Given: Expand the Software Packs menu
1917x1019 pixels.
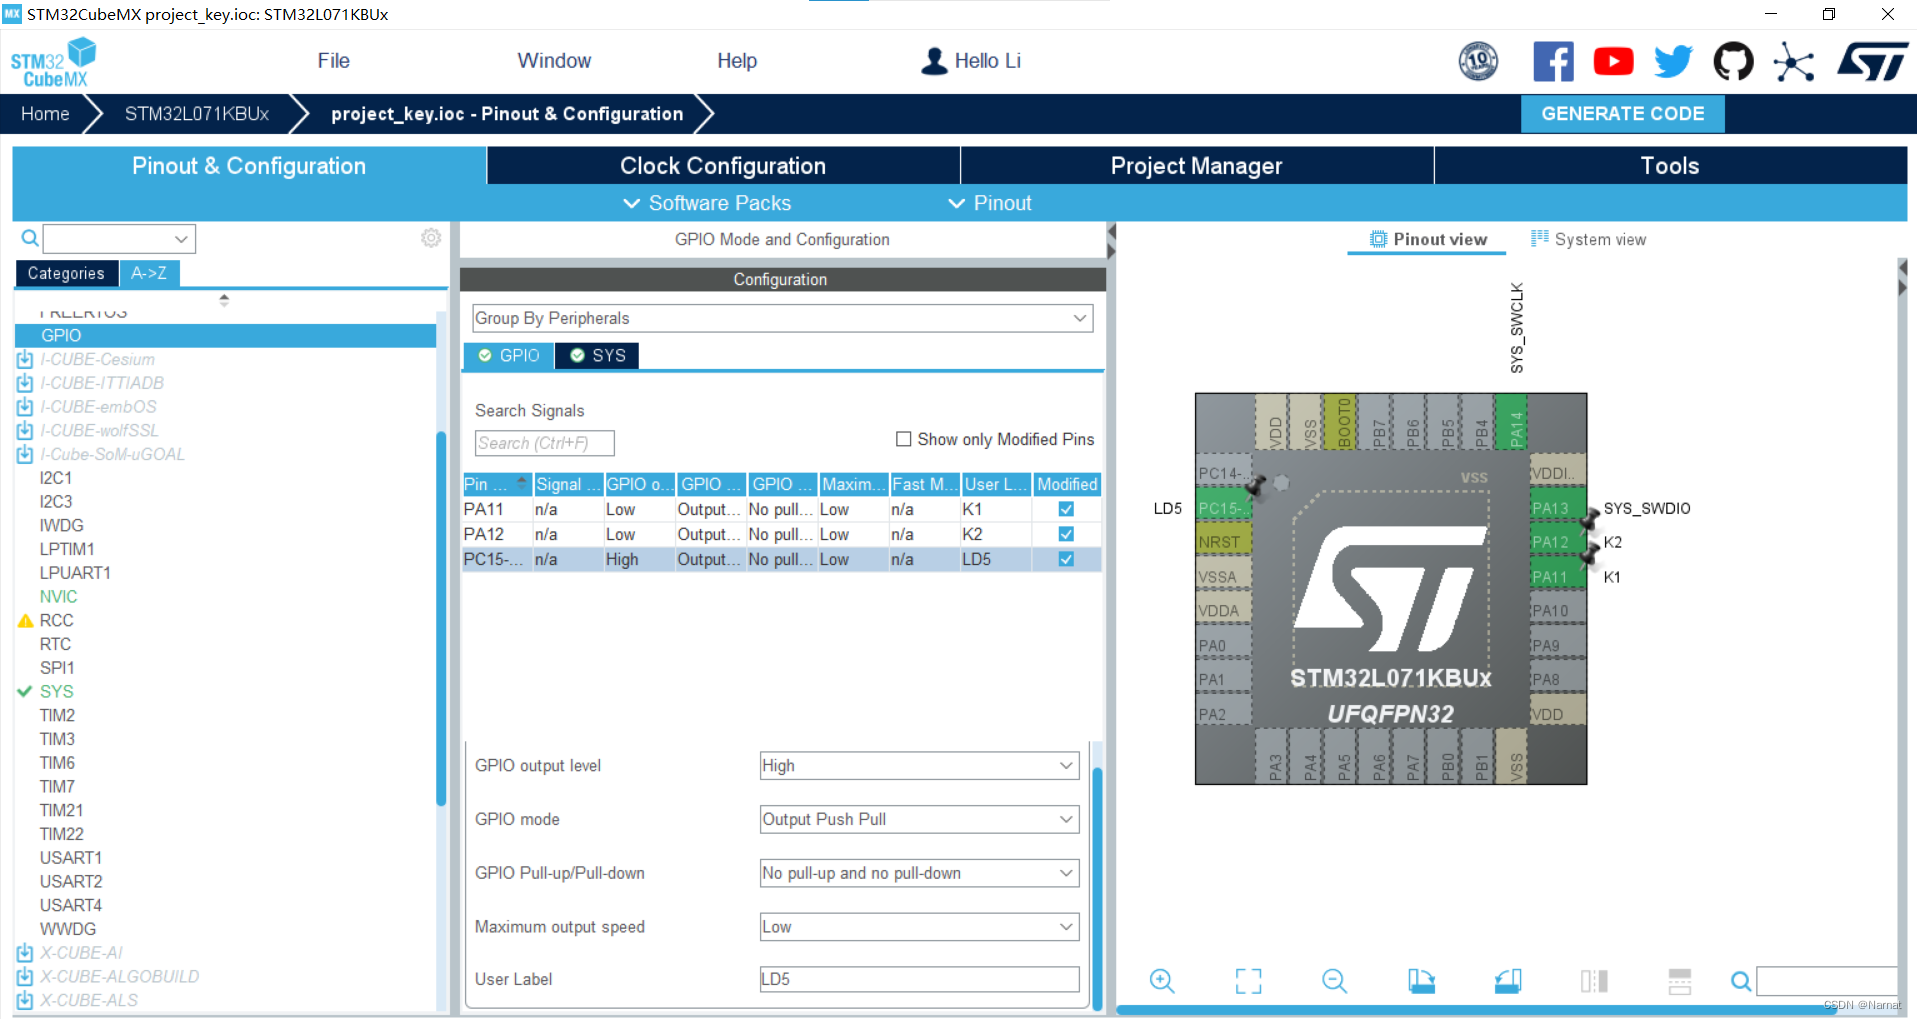Looking at the screenshot, I should pos(707,203).
